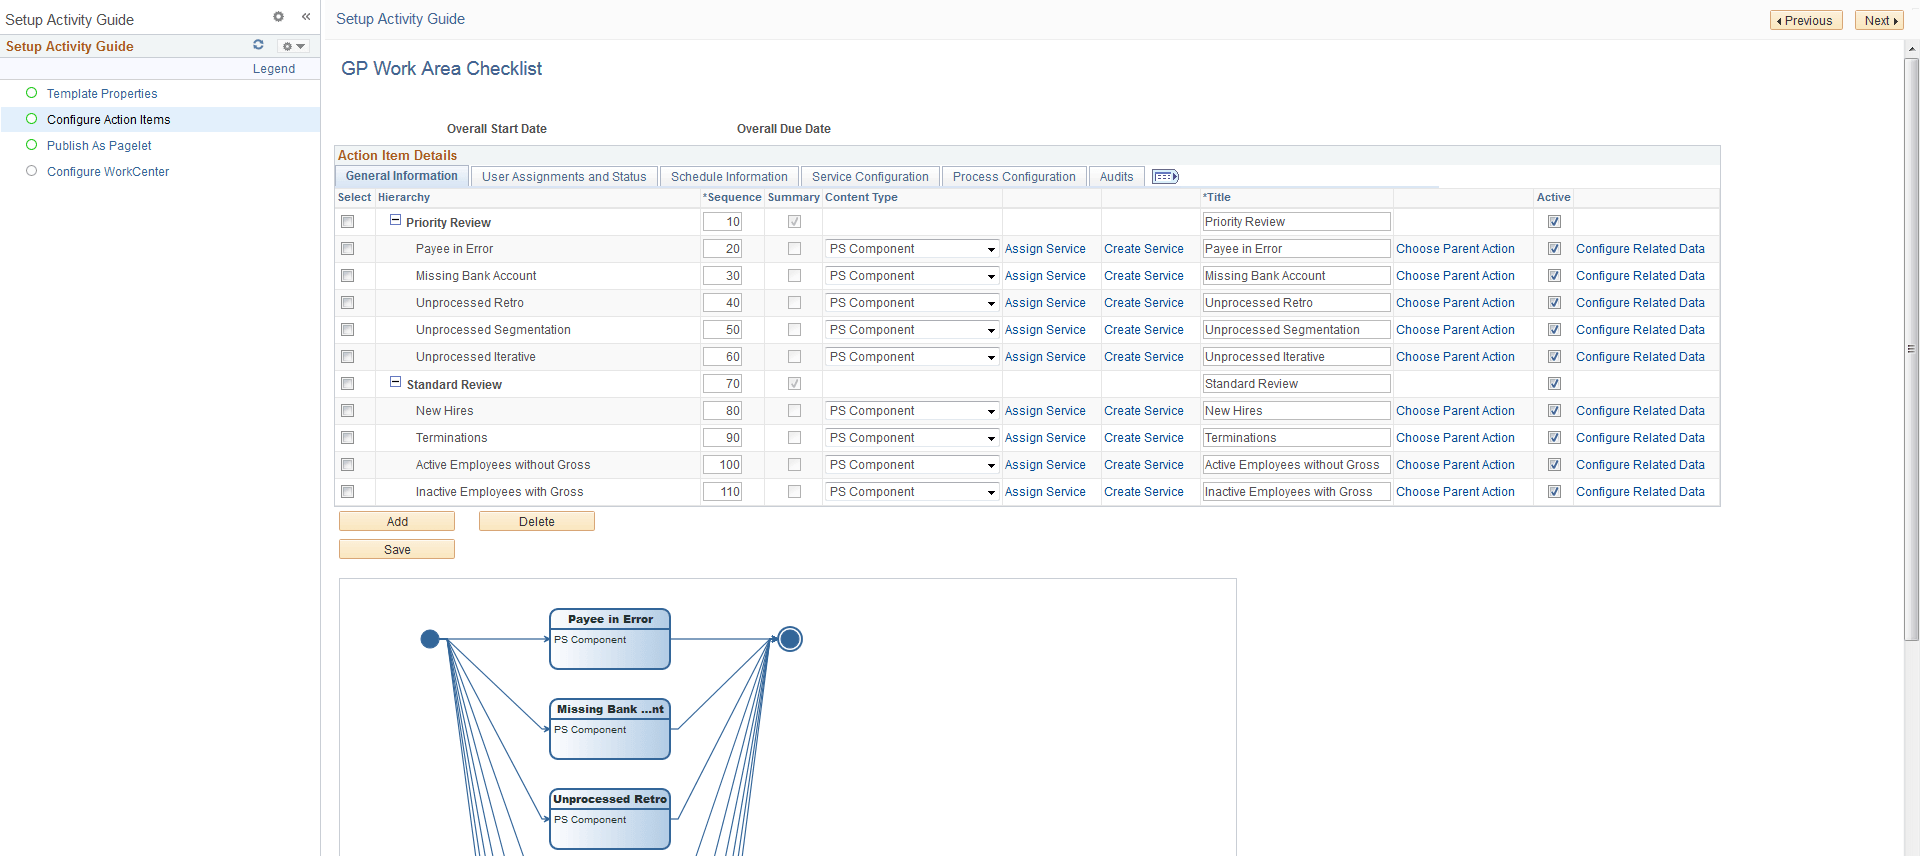Tick the Select checkbox for the Priority Review row
1920x856 pixels.
point(348,222)
